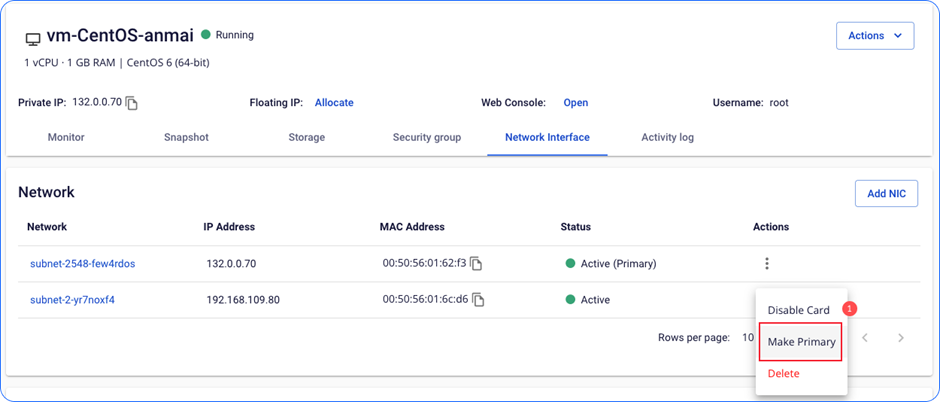Image resolution: width=940 pixels, height=402 pixels.
Task: Open the Actions dropdown for the VM
Action: pos(874,36)
